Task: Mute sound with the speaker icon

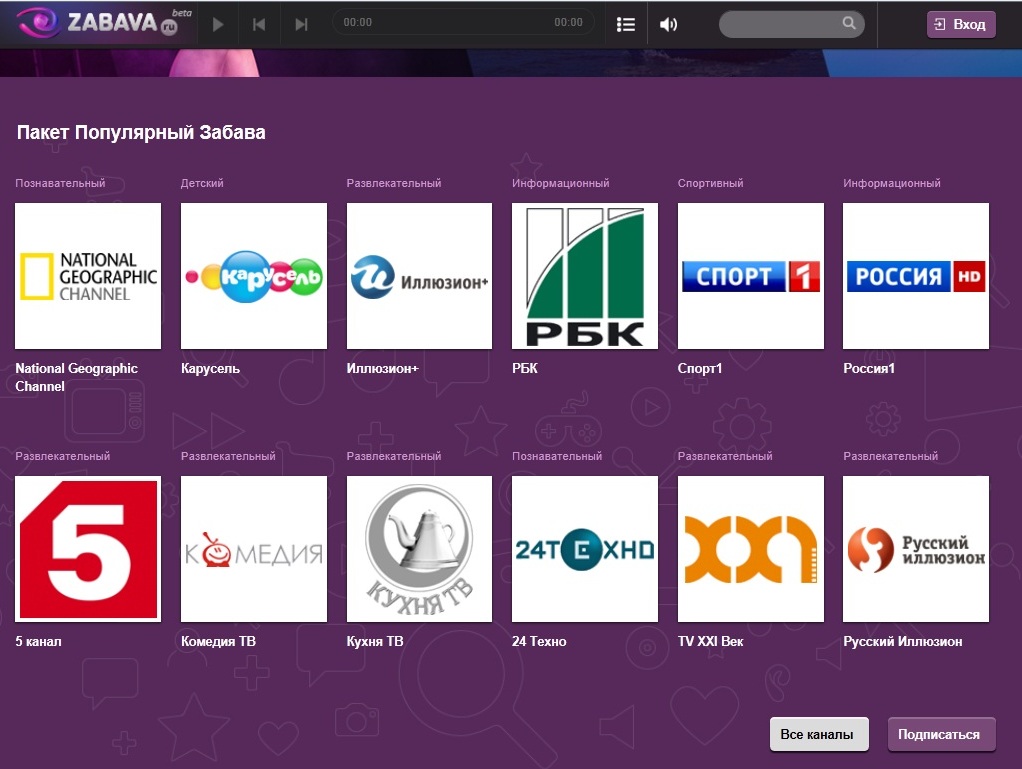Action: point(669,25)
